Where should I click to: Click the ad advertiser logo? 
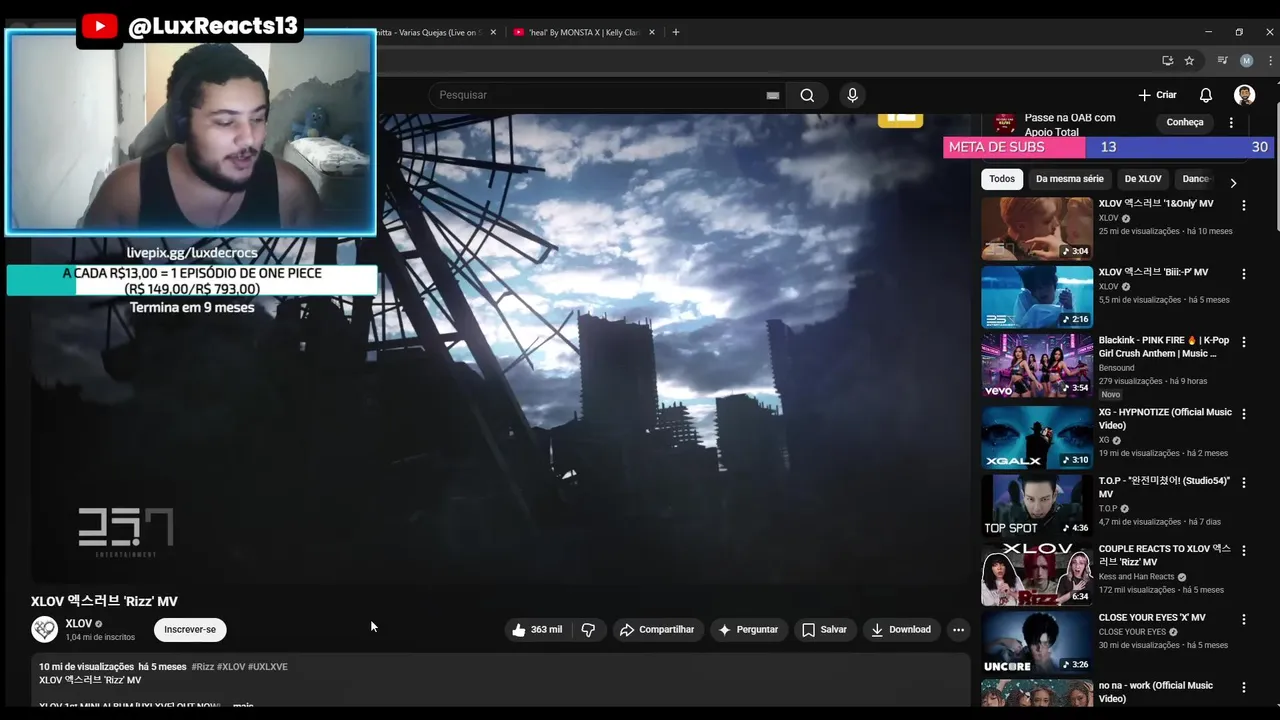[x=1004, y=123]
